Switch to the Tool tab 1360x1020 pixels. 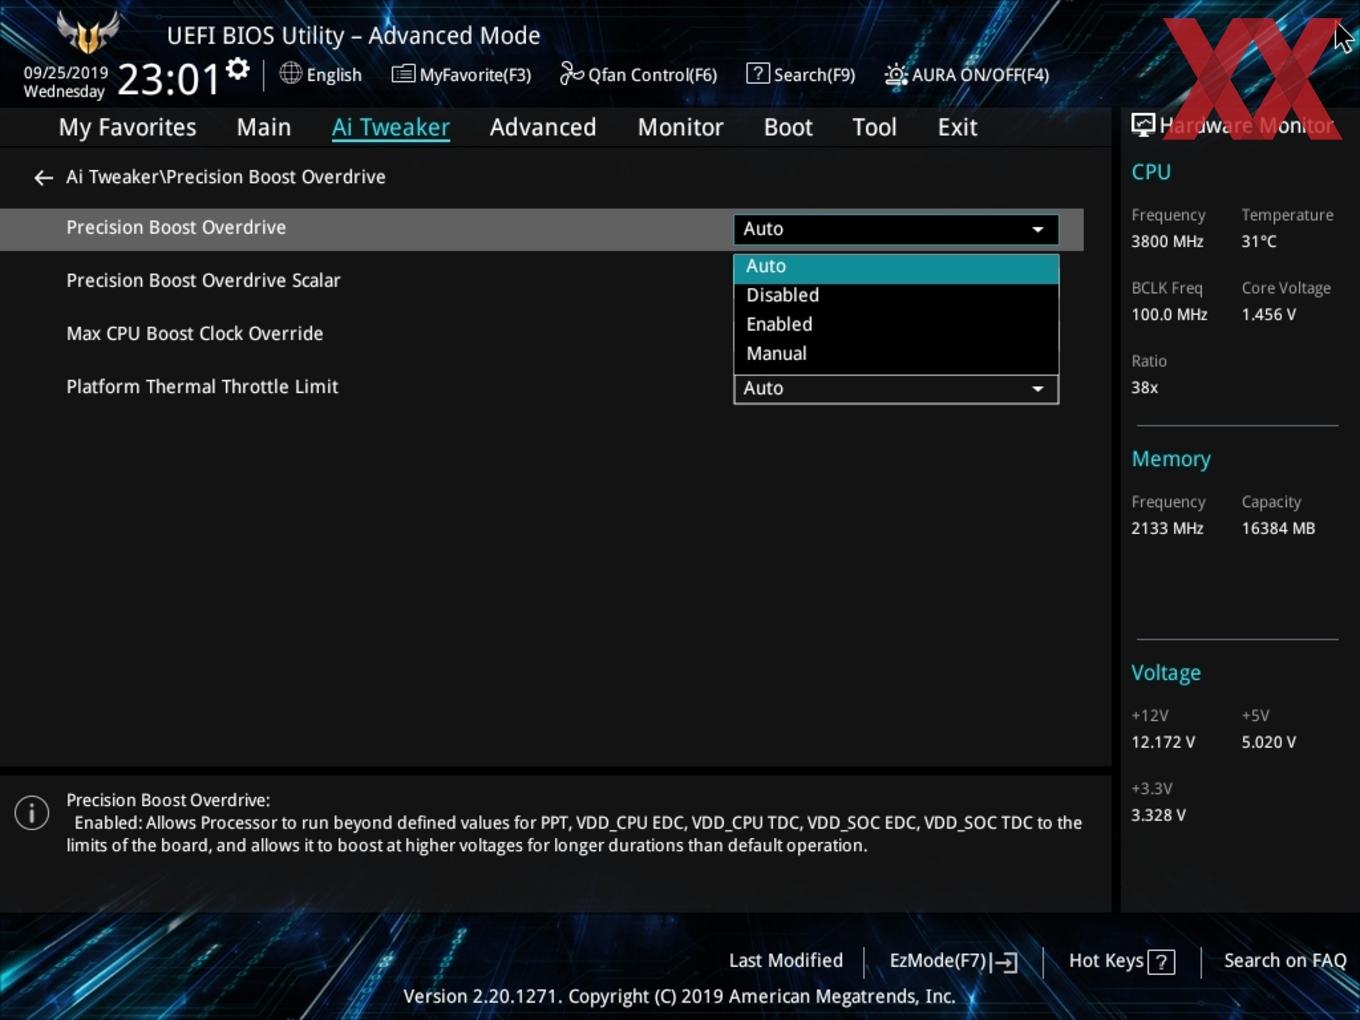pos(874,127)
